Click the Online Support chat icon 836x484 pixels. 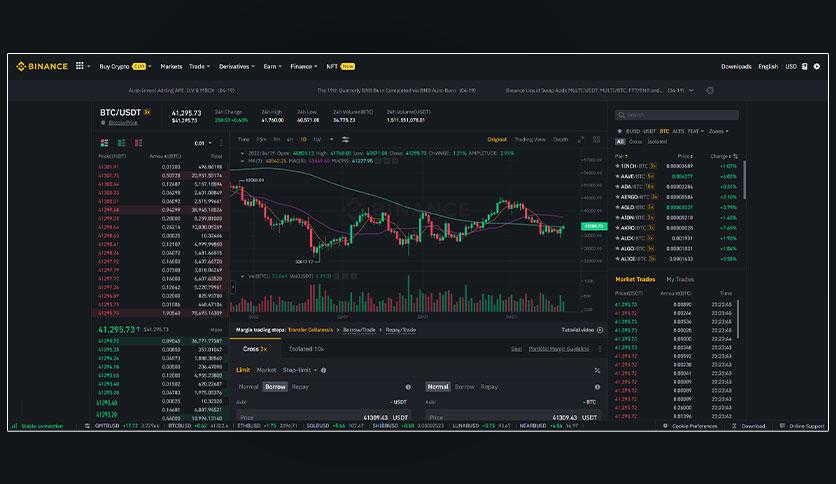[782, 426]
